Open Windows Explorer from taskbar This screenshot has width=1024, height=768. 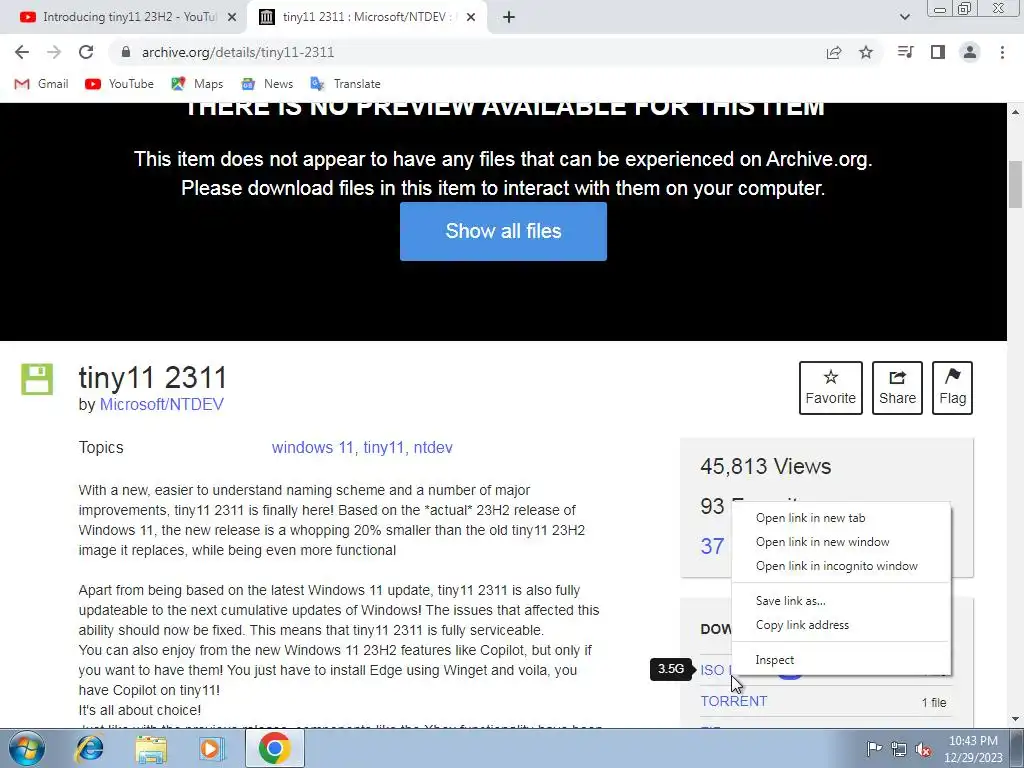click(151, 749)
